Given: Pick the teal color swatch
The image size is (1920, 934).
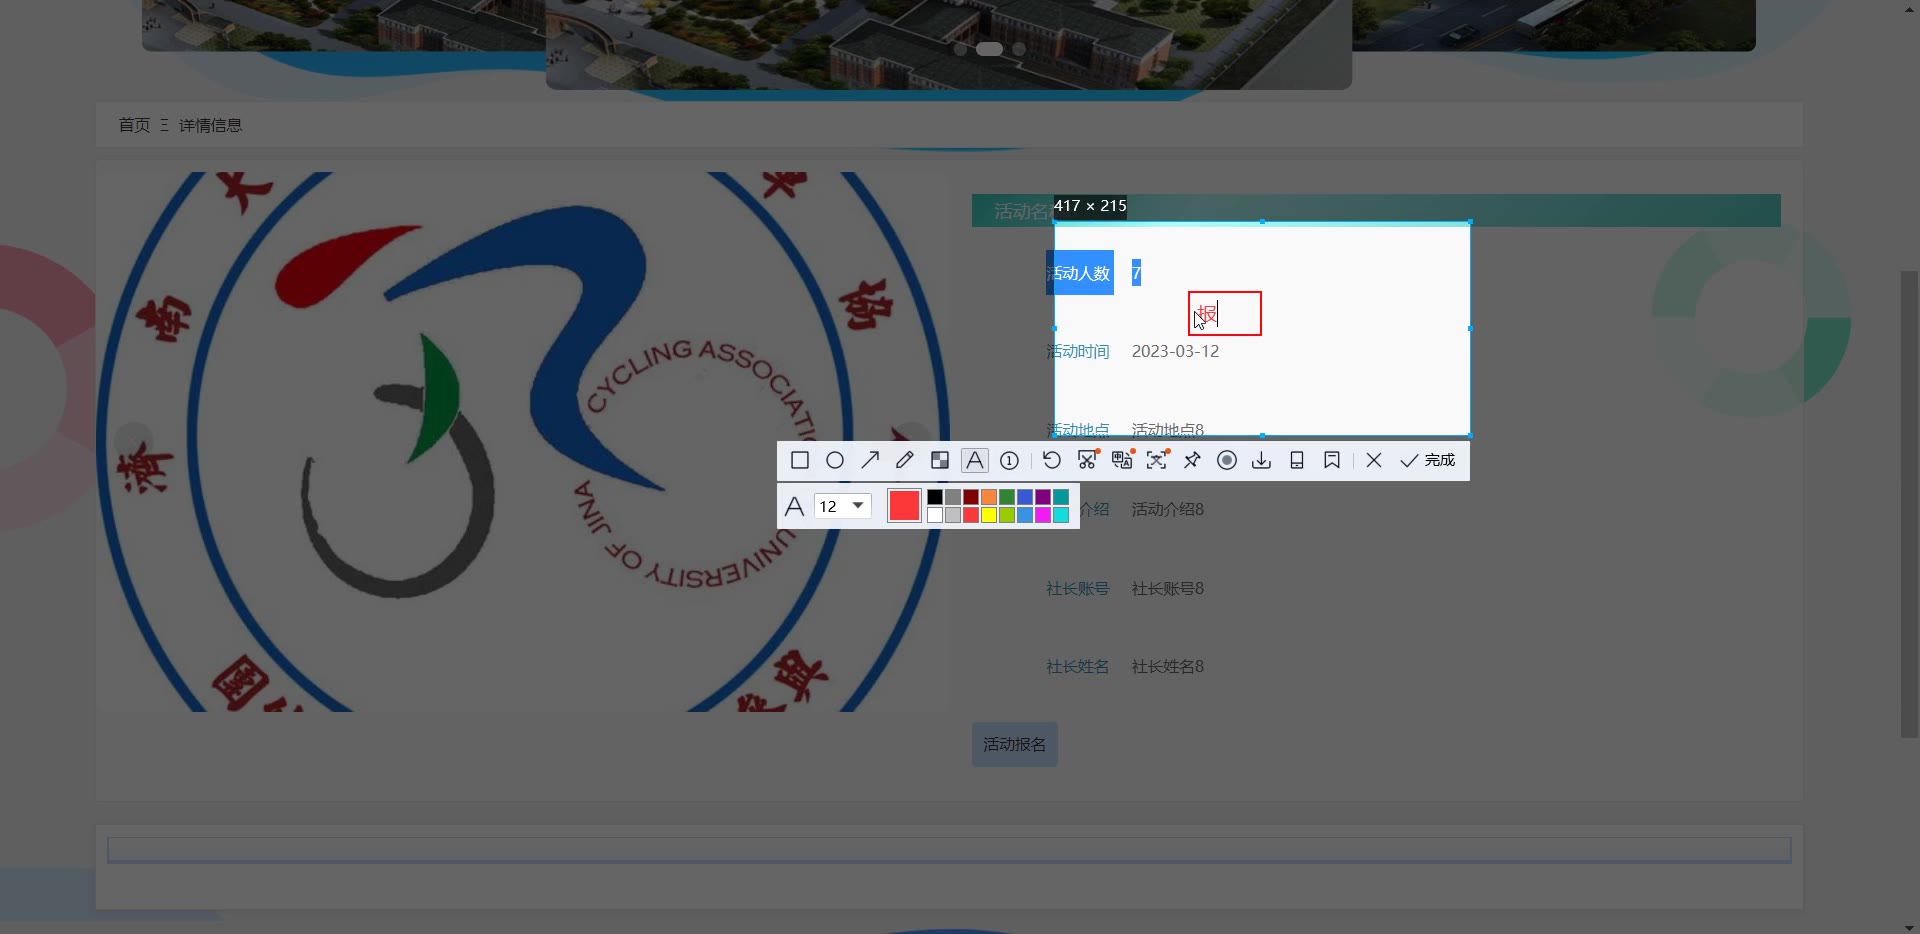Looking at the screenshot, I should coord(1061,497).
